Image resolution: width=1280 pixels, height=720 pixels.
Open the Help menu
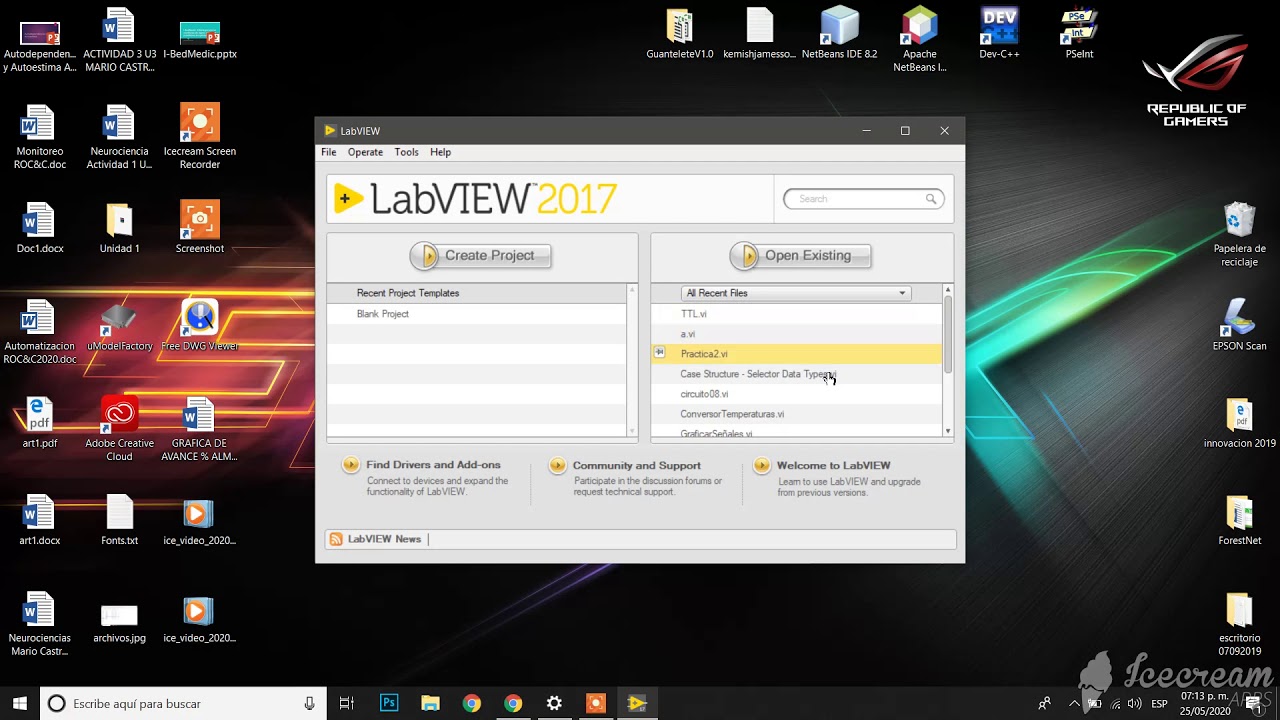click(x=440, y=152)
